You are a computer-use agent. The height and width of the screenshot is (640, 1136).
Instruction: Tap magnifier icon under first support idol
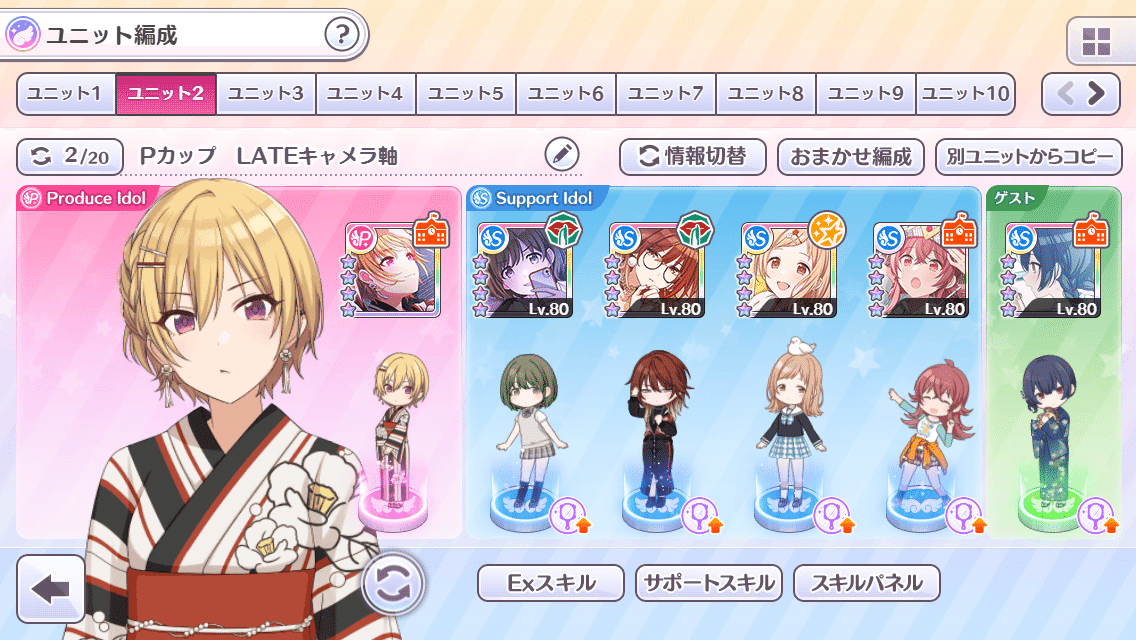coord(569,515)
